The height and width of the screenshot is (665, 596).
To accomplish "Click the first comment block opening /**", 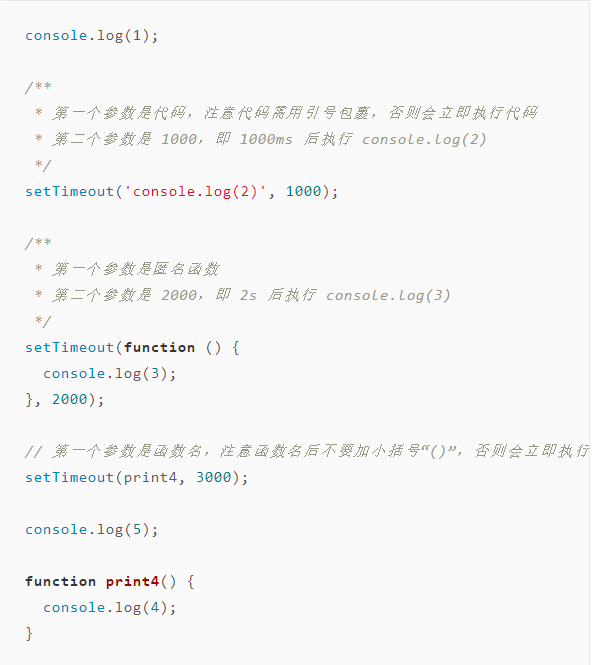I will (38, 87).
